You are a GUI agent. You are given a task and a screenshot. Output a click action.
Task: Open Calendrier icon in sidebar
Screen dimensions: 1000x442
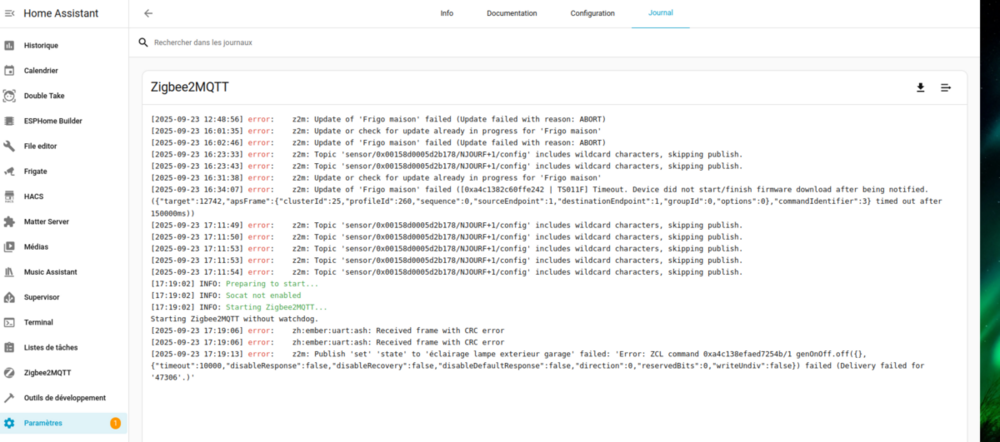(x=9, y=71)
